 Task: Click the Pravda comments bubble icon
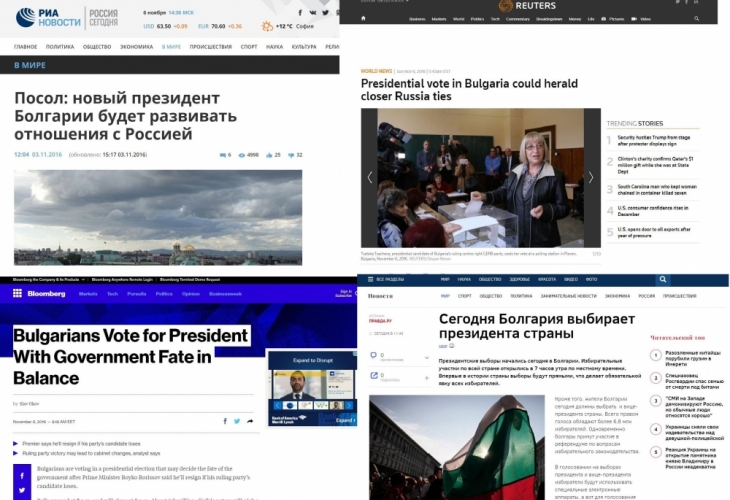[373, 356]
